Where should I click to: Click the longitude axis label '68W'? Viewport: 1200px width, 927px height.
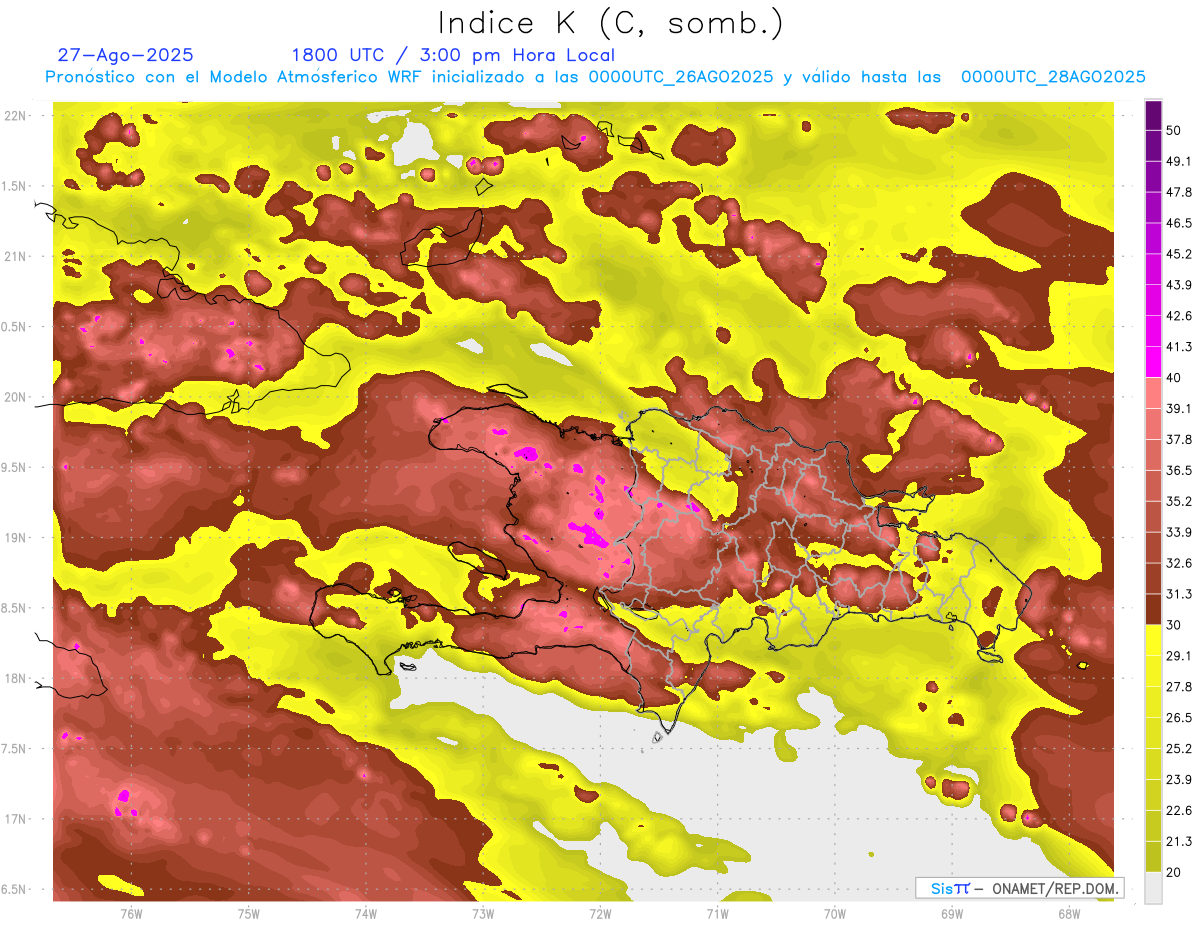pyautogui.click(x=1069, y=915)
